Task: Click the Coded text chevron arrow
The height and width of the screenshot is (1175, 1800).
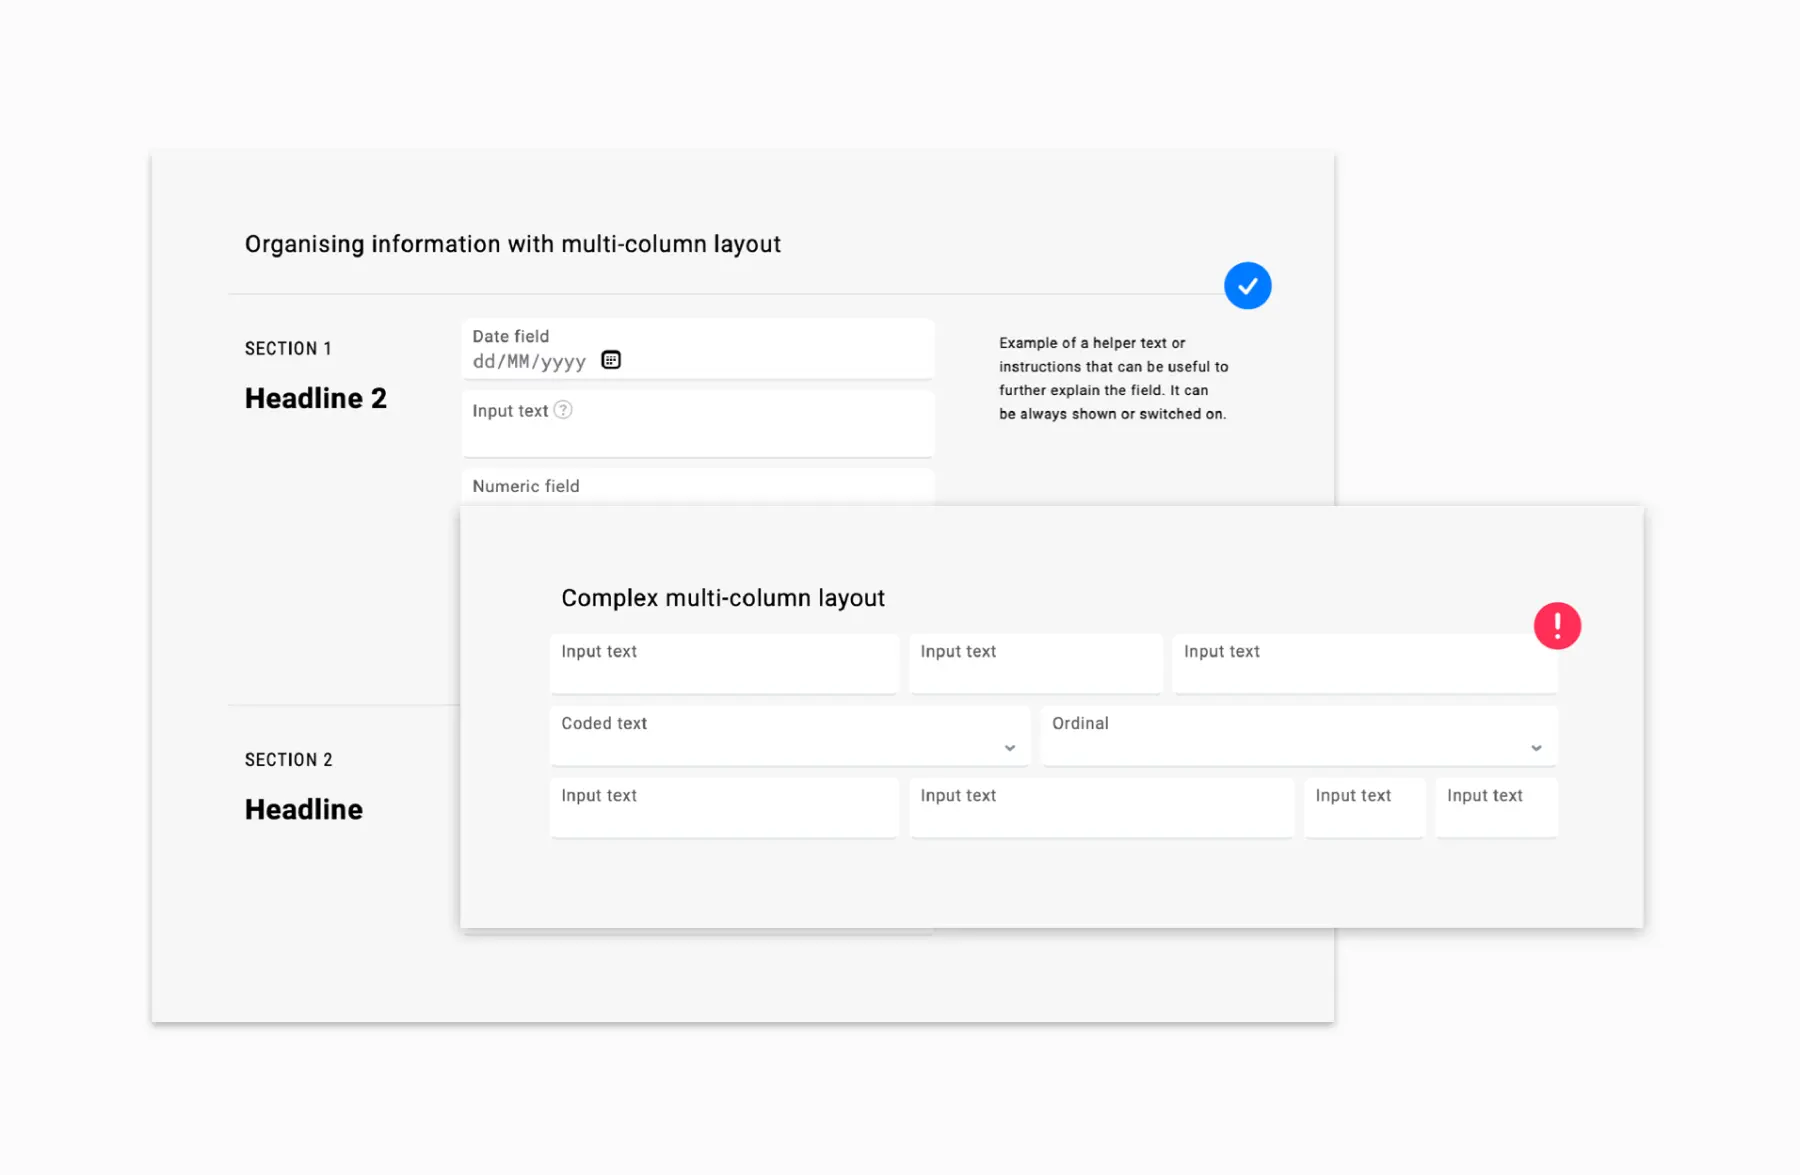Action: [x=1008, y=747]
